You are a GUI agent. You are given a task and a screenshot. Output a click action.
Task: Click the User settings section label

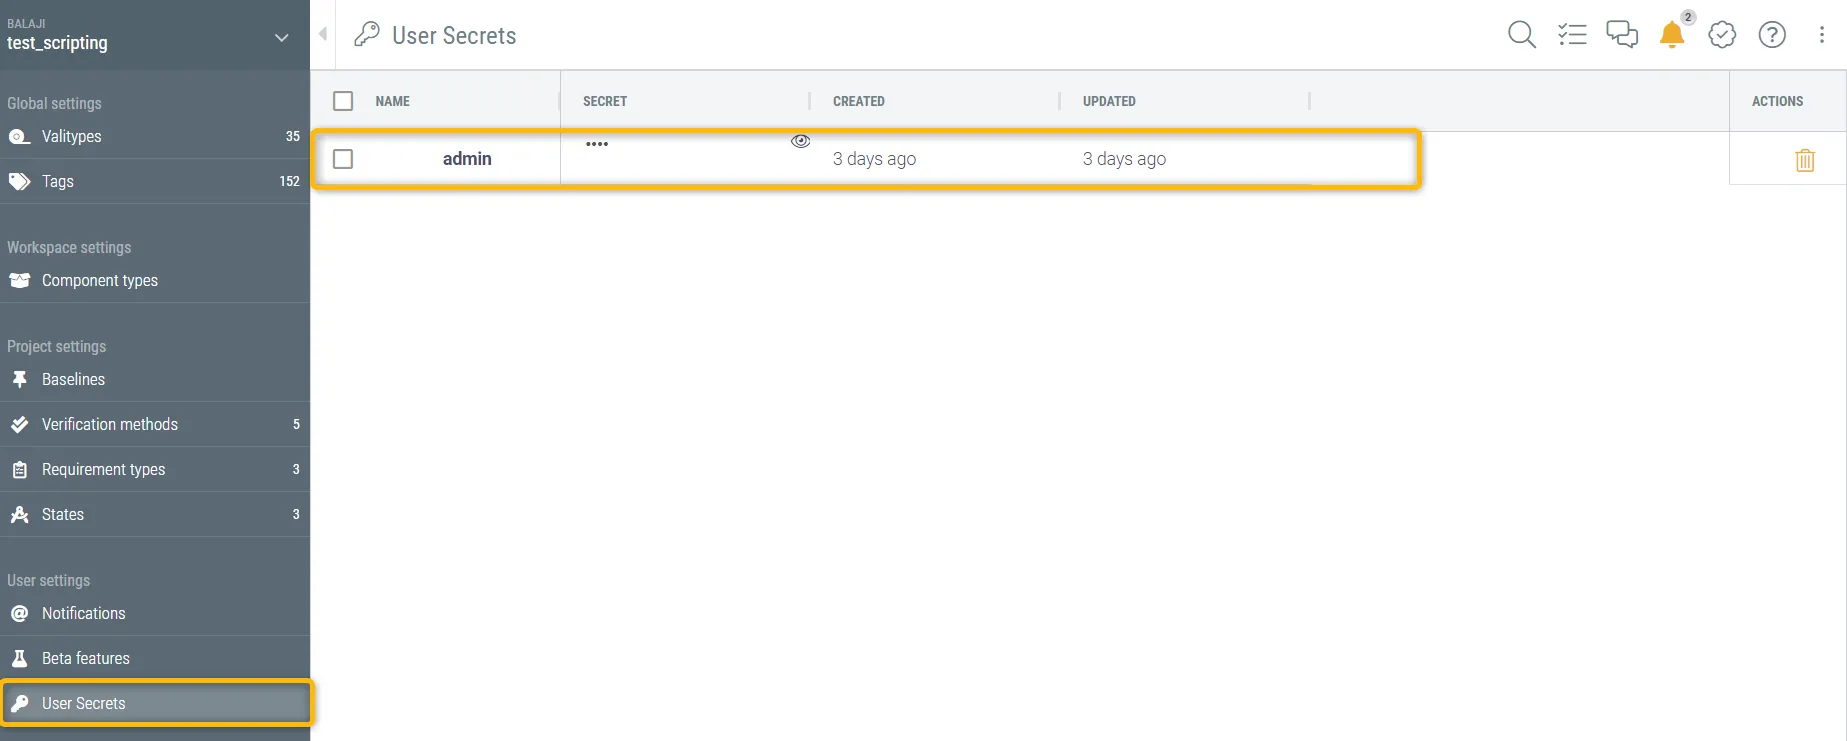tap(48, 580)
